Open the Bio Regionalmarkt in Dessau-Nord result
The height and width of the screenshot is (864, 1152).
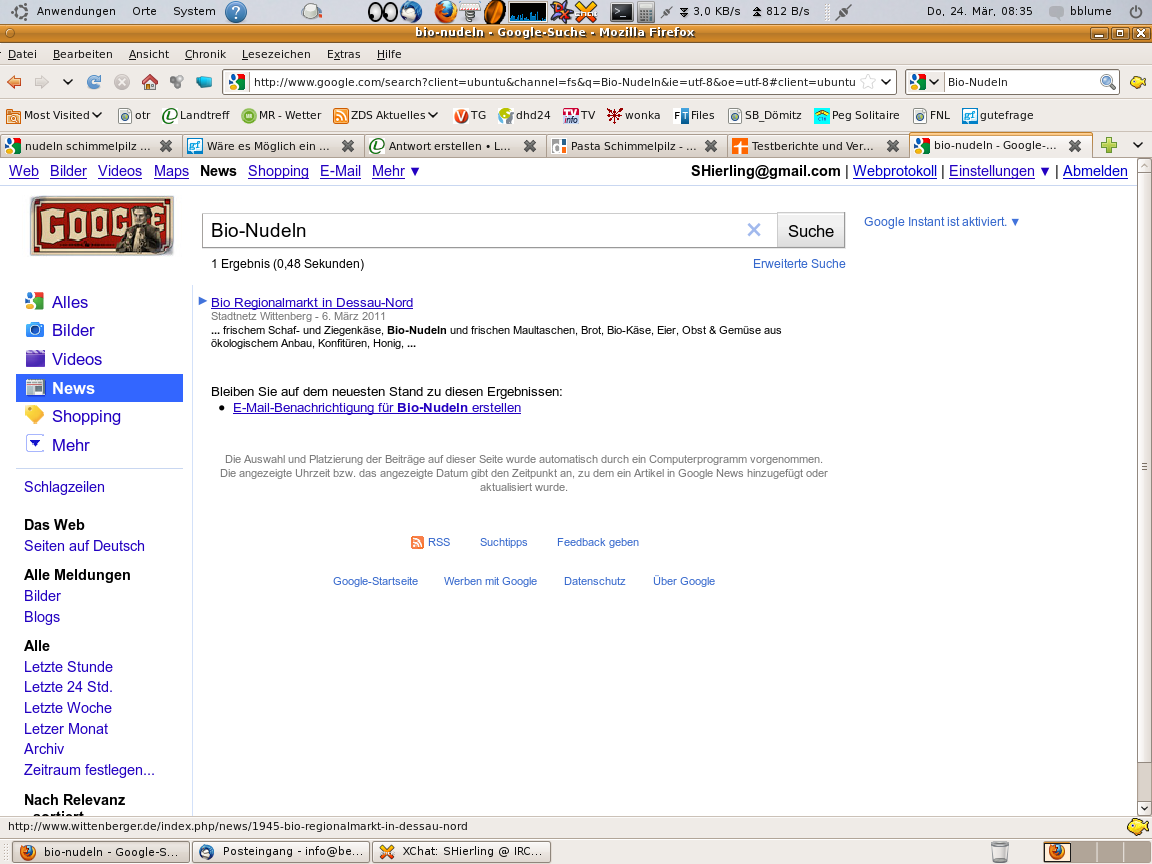(x=312, y=302)
